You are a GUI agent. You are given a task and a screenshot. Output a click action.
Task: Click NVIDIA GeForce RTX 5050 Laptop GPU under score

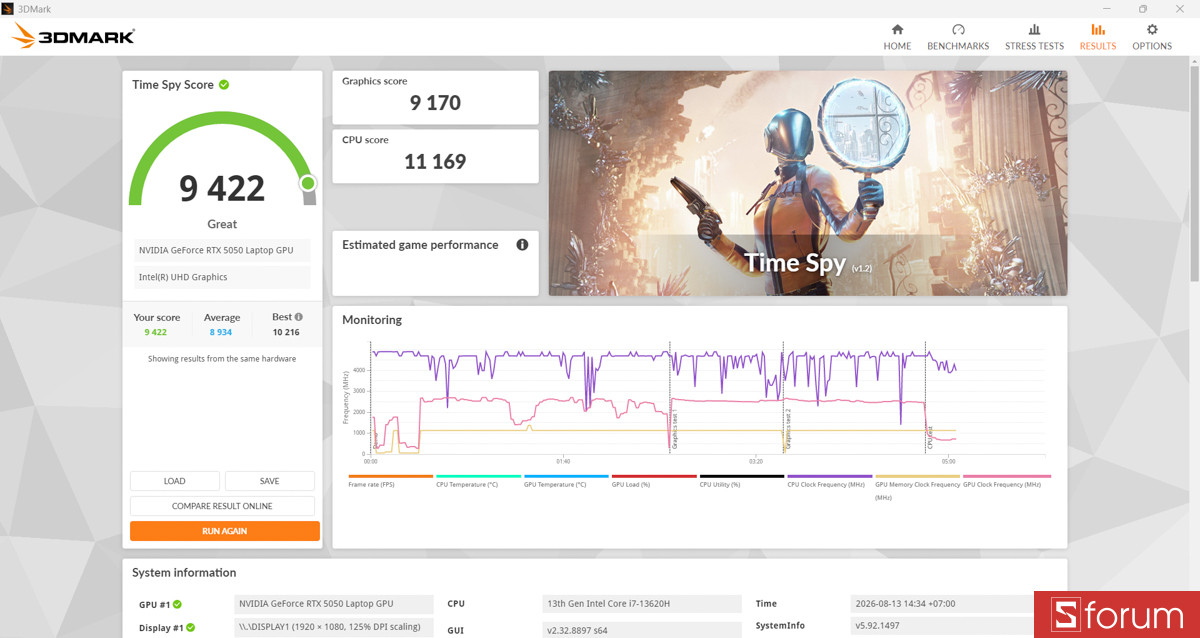[x=222, y=250]
